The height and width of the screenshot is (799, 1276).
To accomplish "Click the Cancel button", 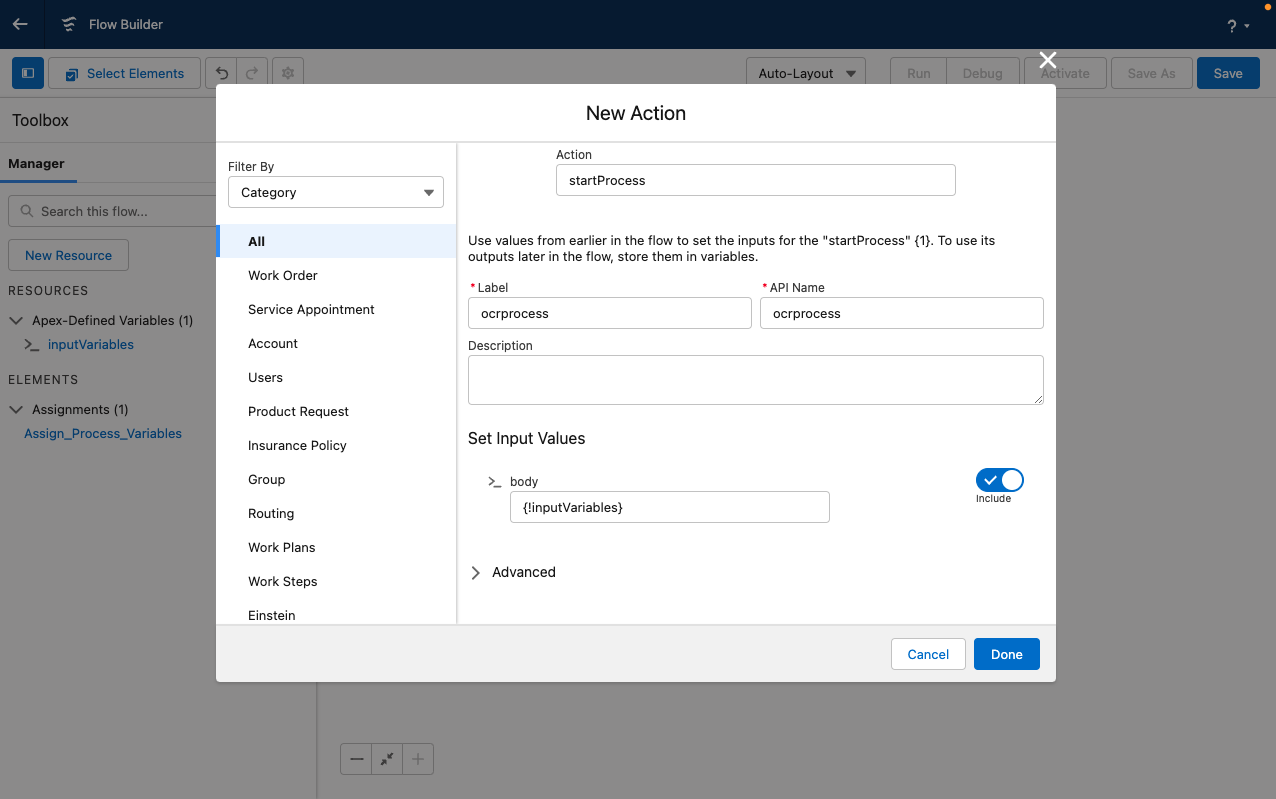I will point(928,654).
